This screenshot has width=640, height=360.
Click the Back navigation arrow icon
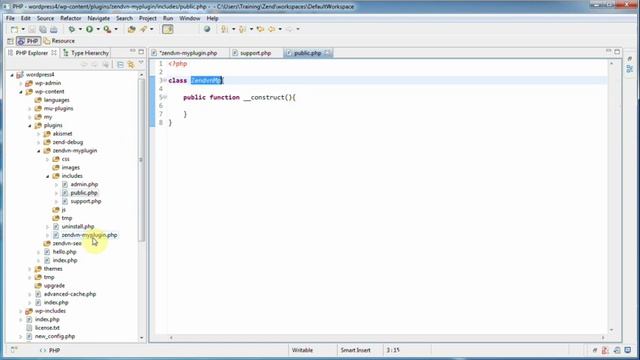coord(272,29)
